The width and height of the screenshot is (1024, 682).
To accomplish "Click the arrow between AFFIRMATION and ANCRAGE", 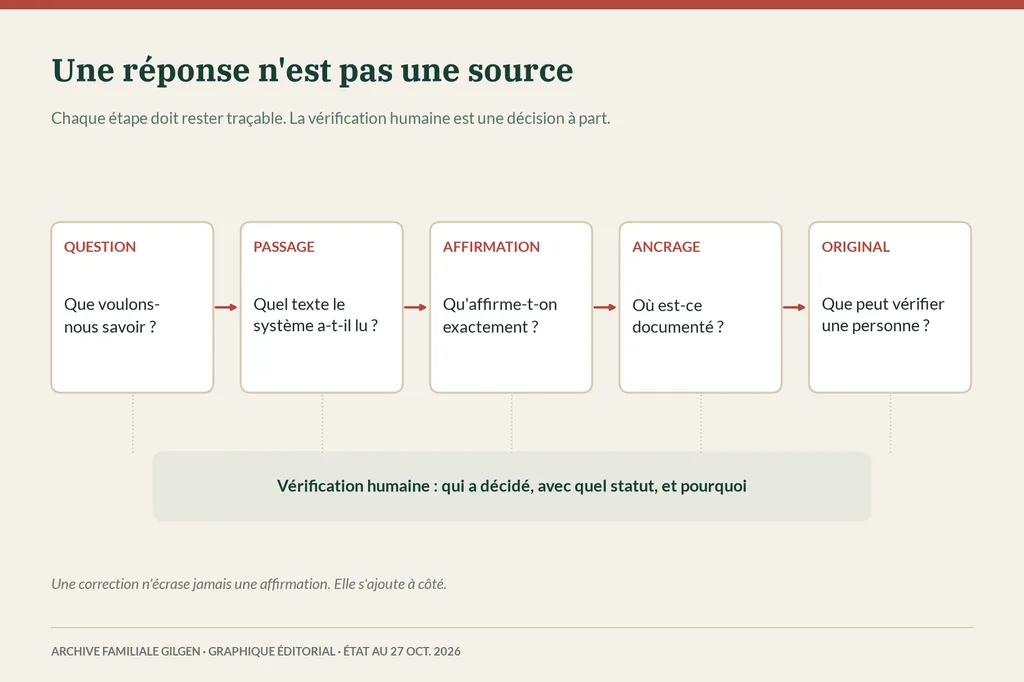I will [x=605, y=307].
